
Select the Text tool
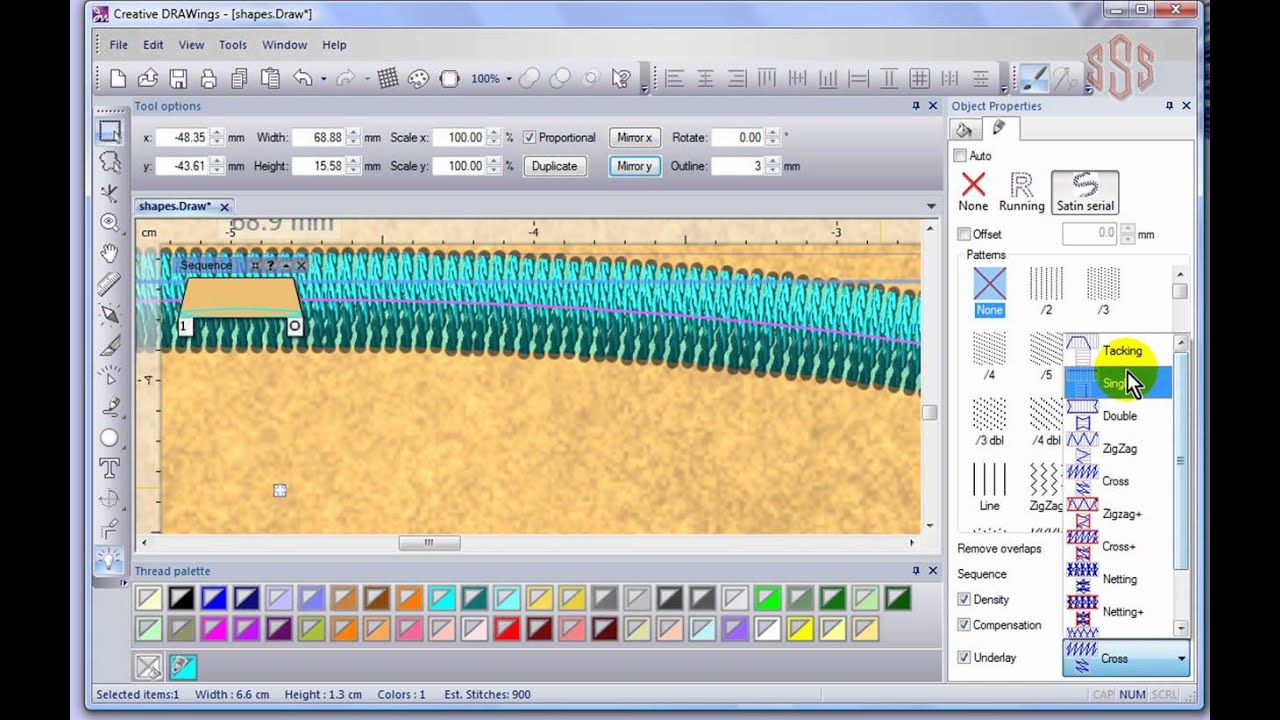[110, 468]
